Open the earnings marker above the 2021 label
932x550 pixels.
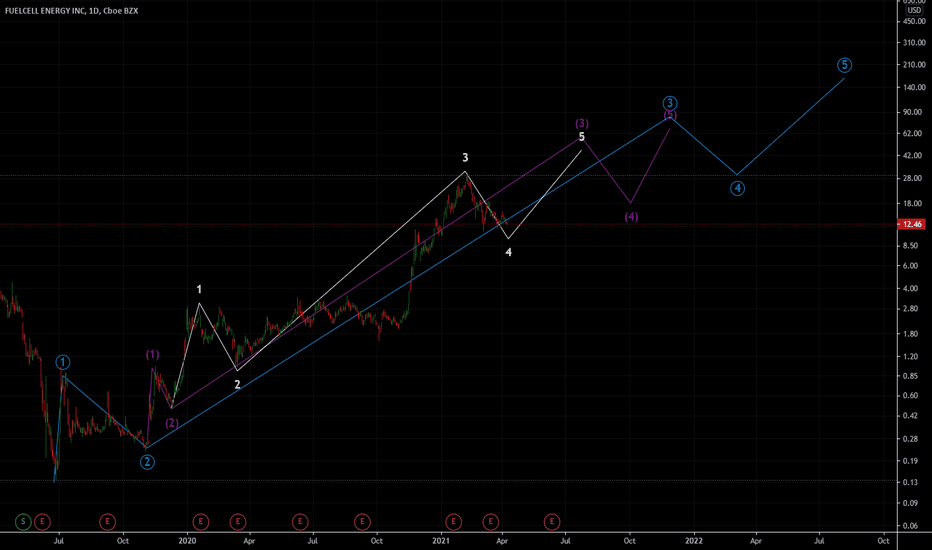pos(454,522)
